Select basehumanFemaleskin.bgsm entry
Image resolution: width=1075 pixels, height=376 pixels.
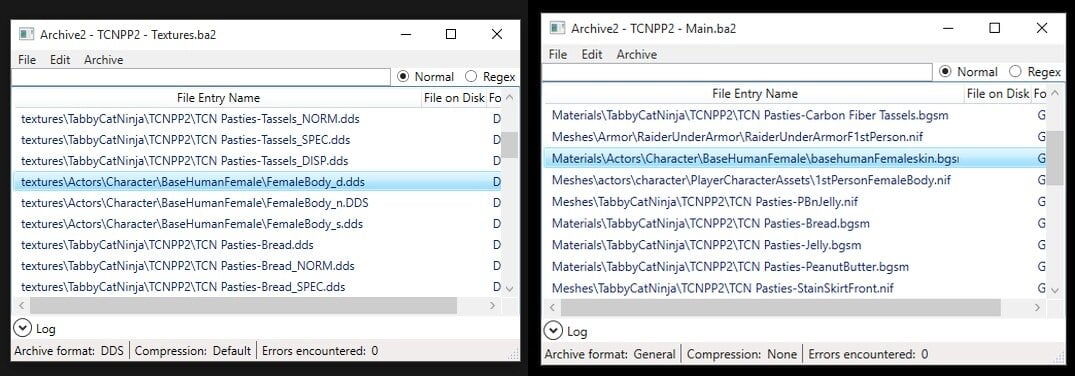(x=795, y=158)
